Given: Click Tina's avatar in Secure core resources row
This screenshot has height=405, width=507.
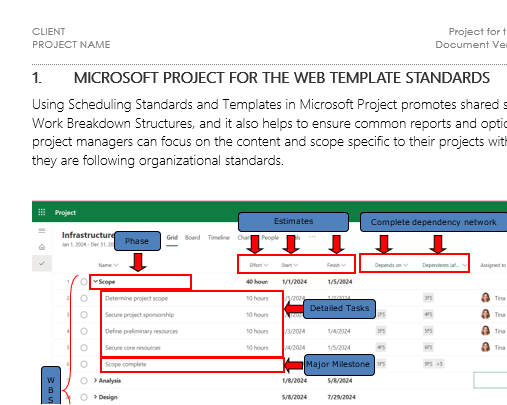Looking at the screenshot, I should [x=486, y=347].
